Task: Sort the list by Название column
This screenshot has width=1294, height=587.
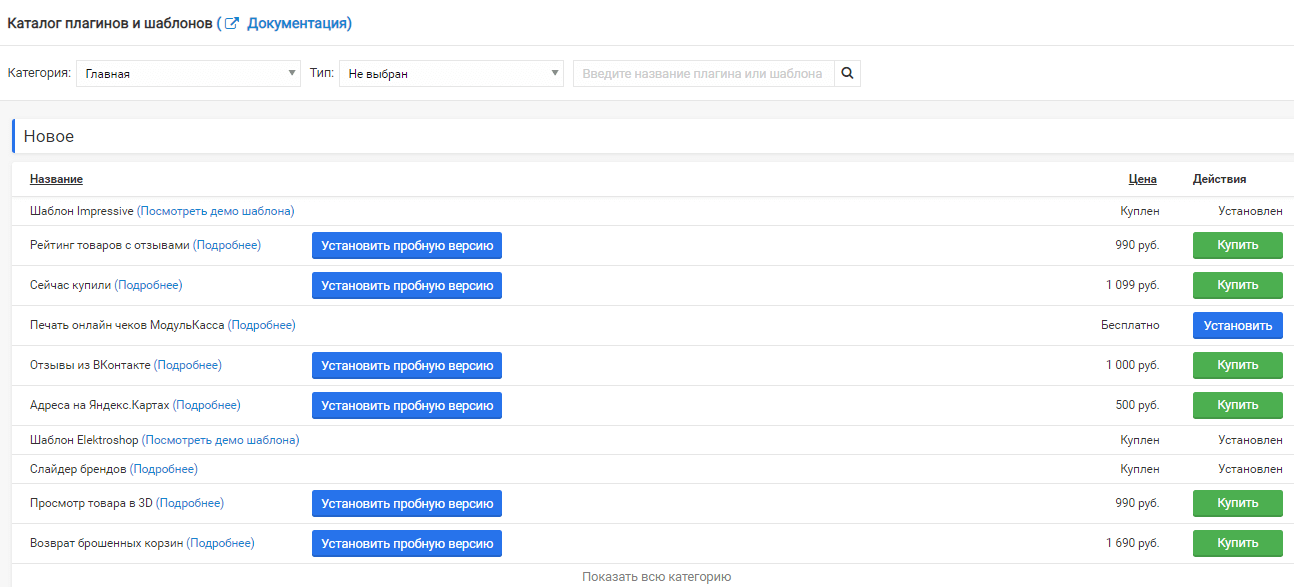Action: click(56, 179)
